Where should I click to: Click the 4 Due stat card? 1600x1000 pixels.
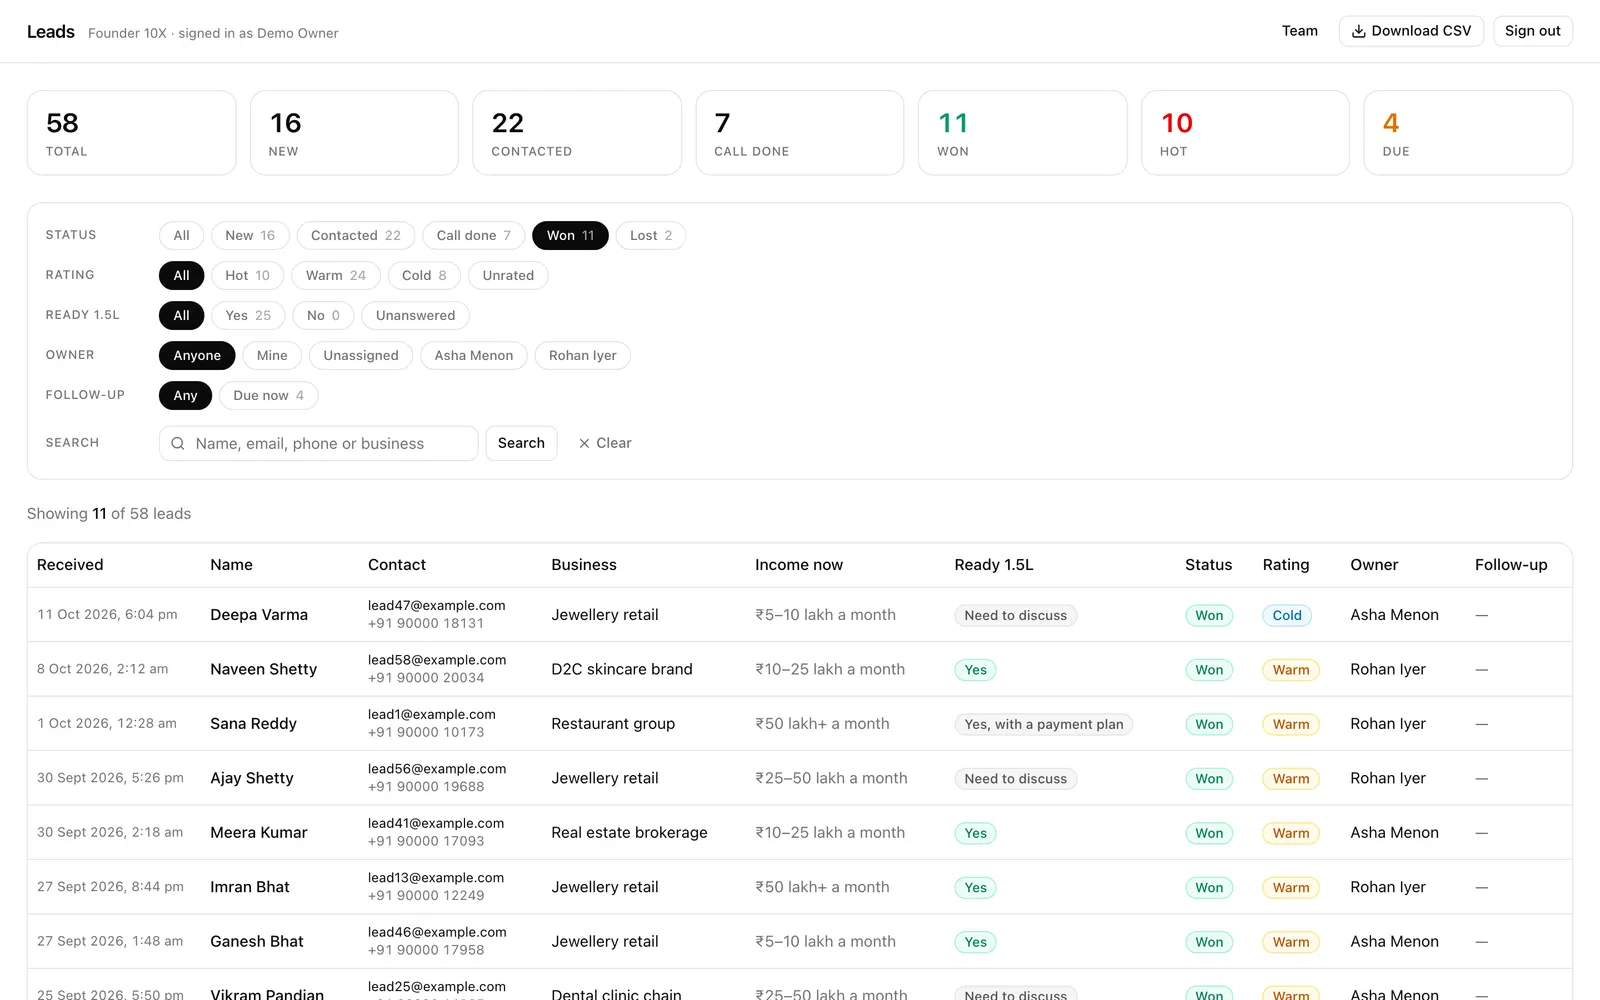click(1468, 133)
